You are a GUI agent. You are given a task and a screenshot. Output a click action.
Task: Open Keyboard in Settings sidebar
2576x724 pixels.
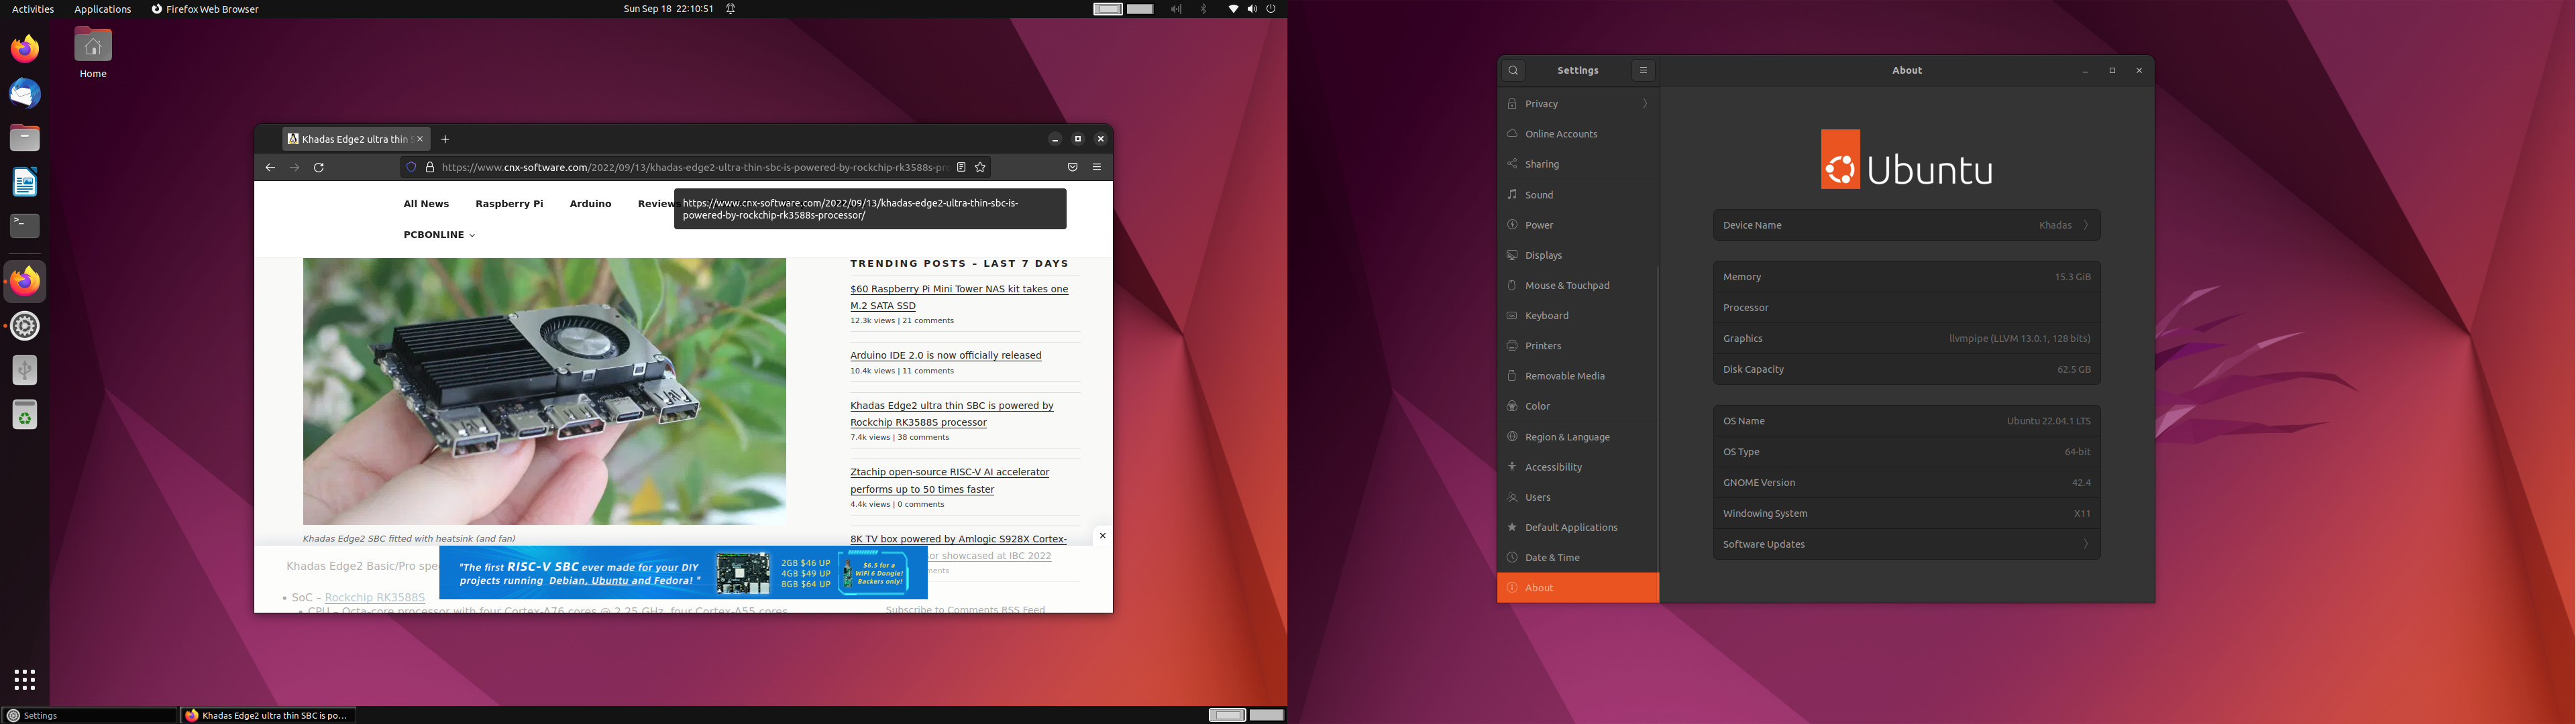tap(1578, 316)
